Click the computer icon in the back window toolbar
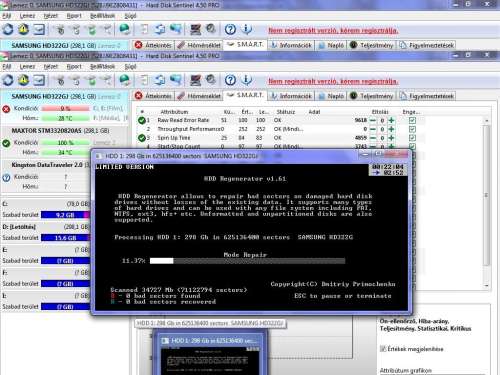Image resolution: width=500 pixels, height=375 pixels. click(195, 29)
